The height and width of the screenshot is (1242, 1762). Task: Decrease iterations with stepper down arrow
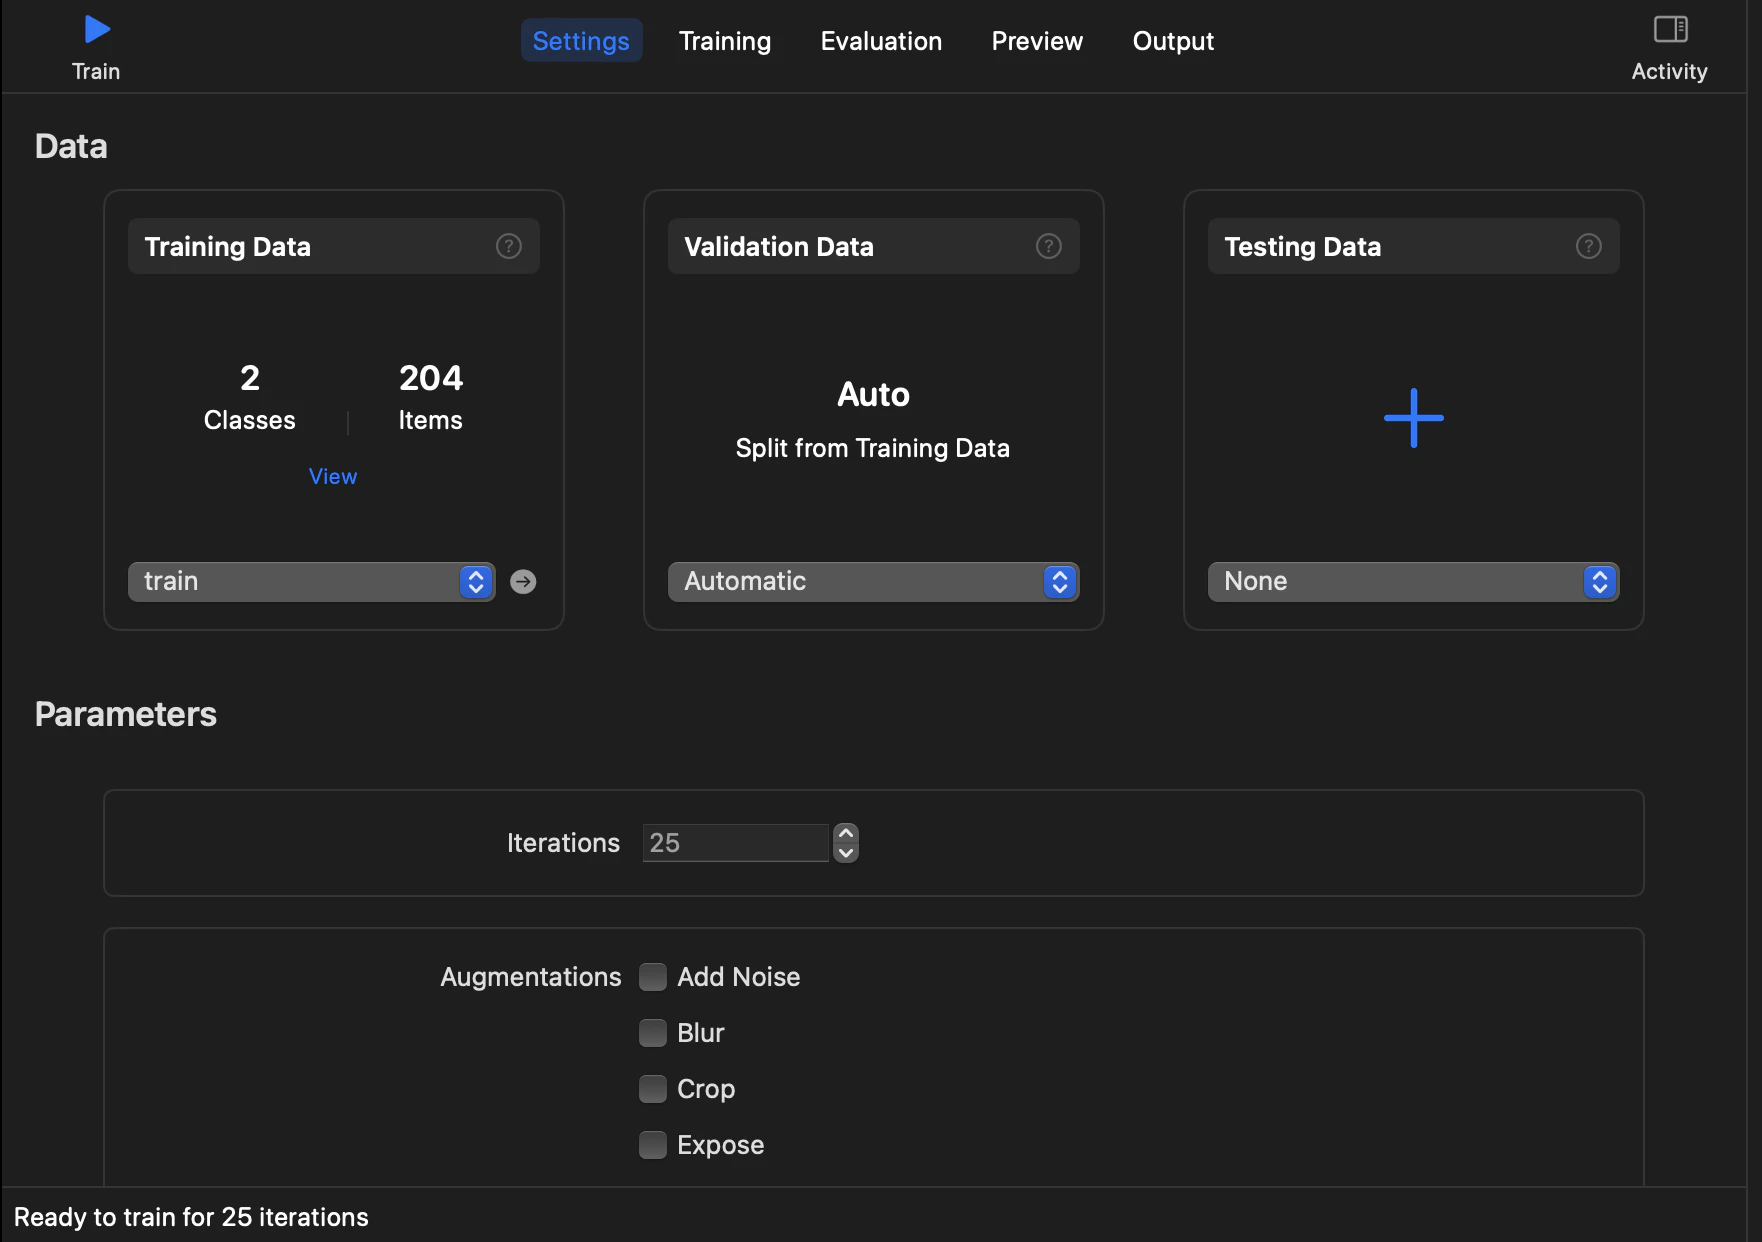pyautogui.click(x=846, y=853)
